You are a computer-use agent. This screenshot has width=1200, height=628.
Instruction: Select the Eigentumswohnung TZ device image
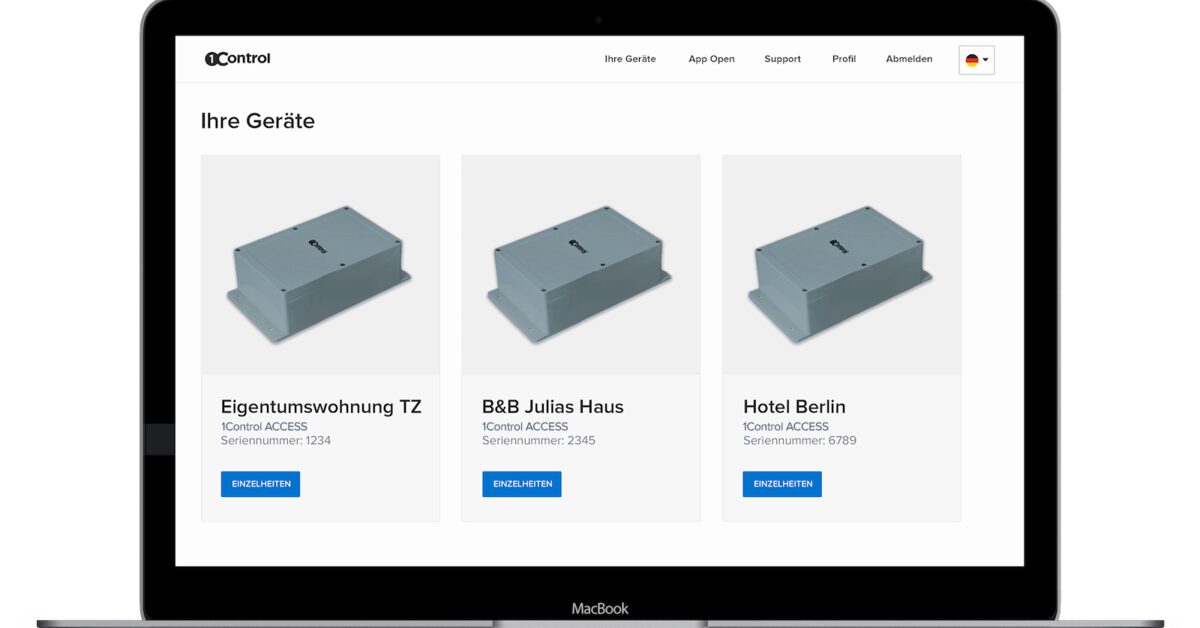321,265
